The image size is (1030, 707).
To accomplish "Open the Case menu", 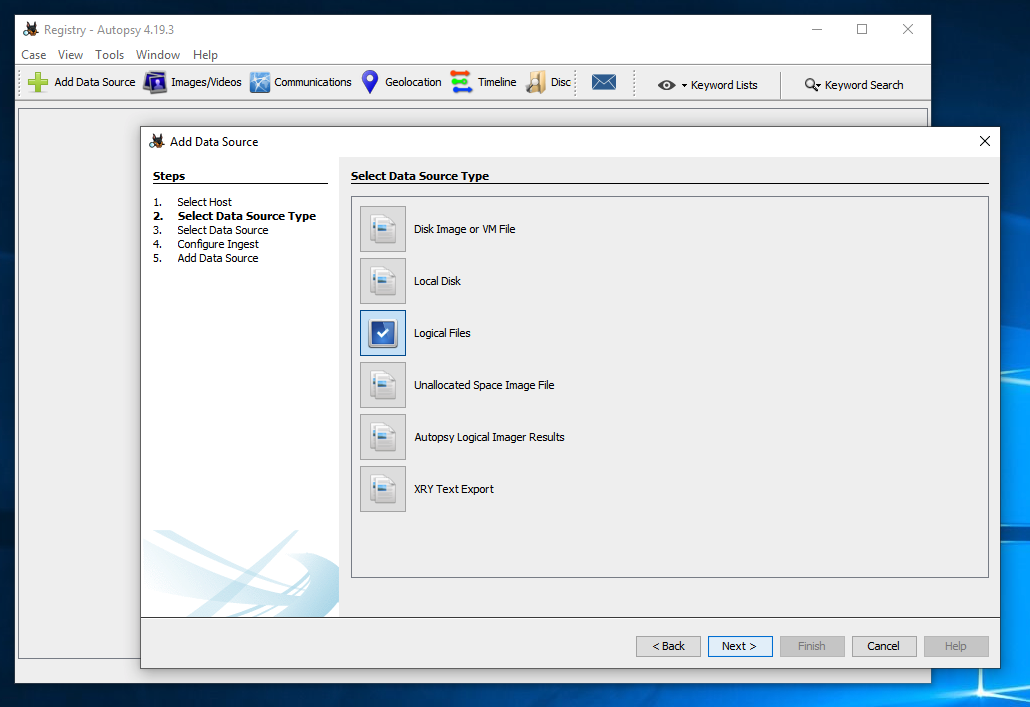I will 34,55.
